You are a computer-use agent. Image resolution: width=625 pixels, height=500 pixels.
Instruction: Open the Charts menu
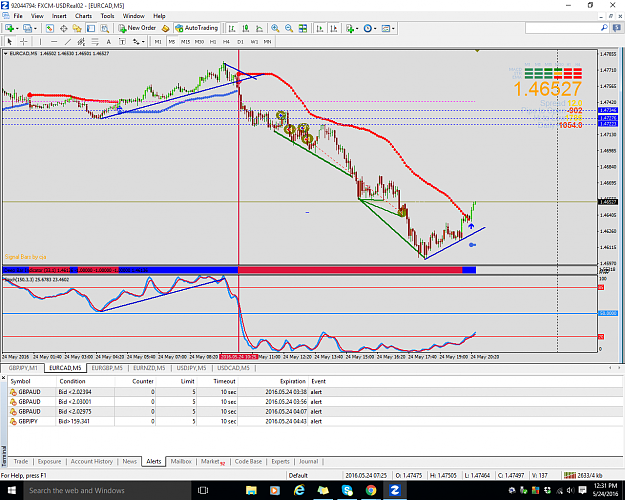(83, 16)
